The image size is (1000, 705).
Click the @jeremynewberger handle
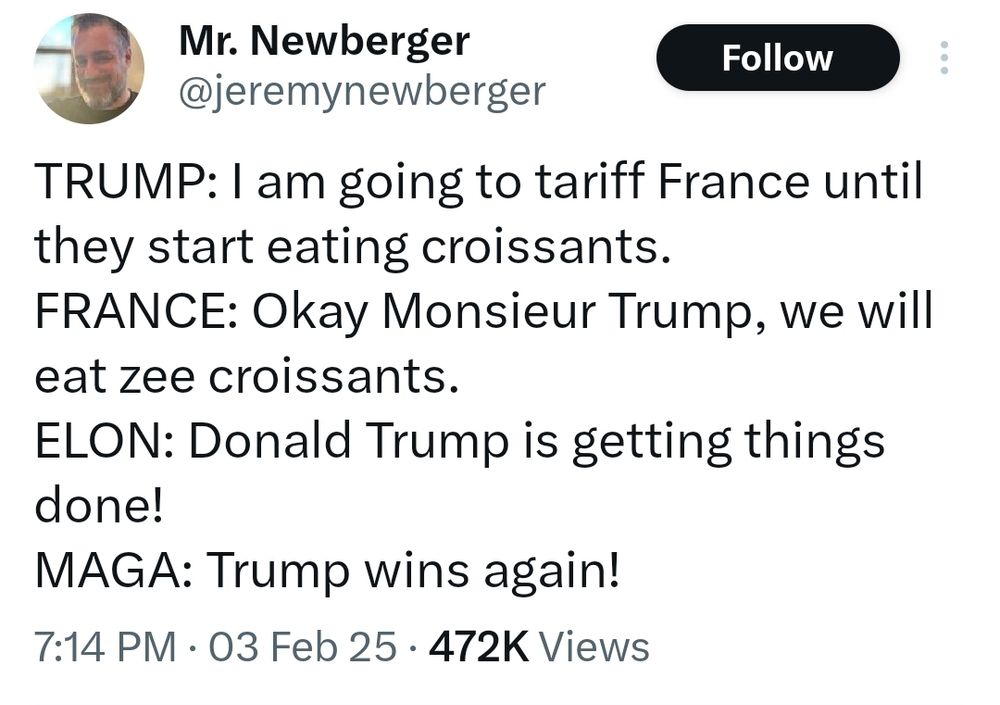(361, 92)
